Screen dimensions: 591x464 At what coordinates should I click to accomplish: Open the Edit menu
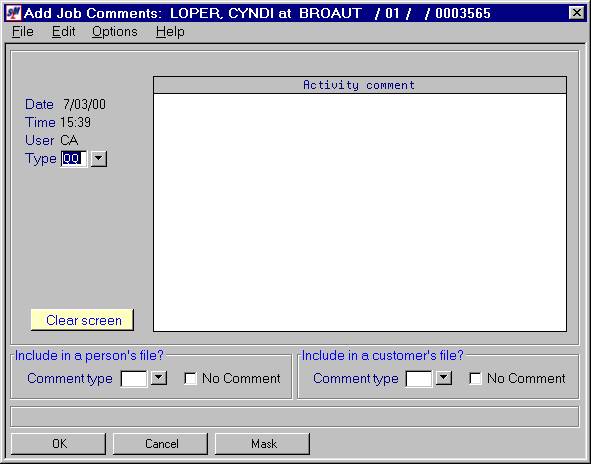point(63,32)
